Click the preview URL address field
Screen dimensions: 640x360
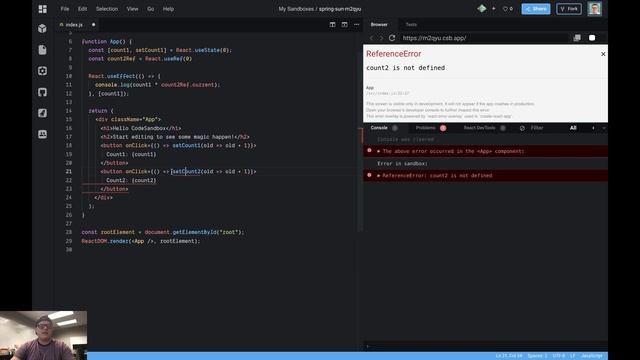coord(484,38)
